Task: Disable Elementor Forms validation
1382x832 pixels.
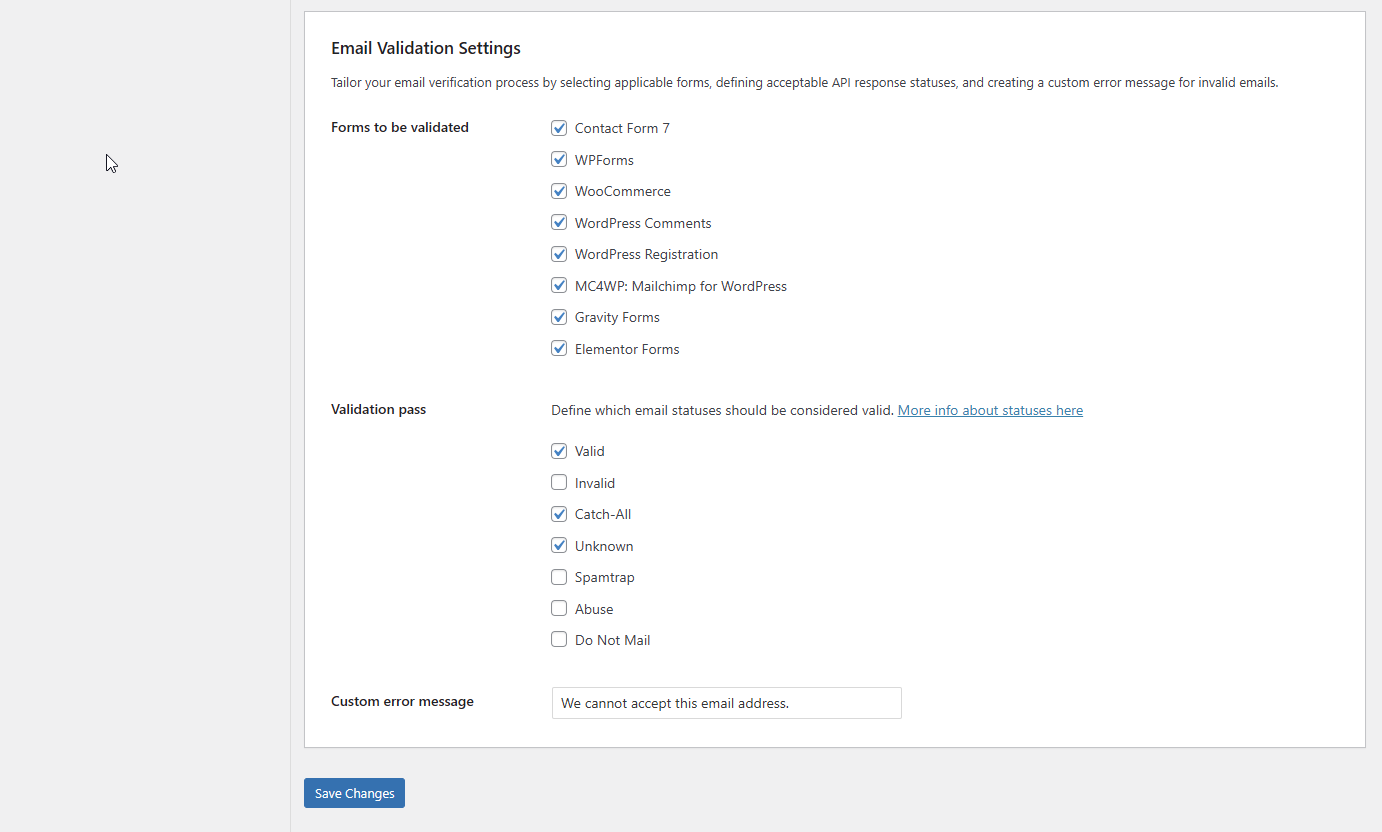Action: pos(559,348)
